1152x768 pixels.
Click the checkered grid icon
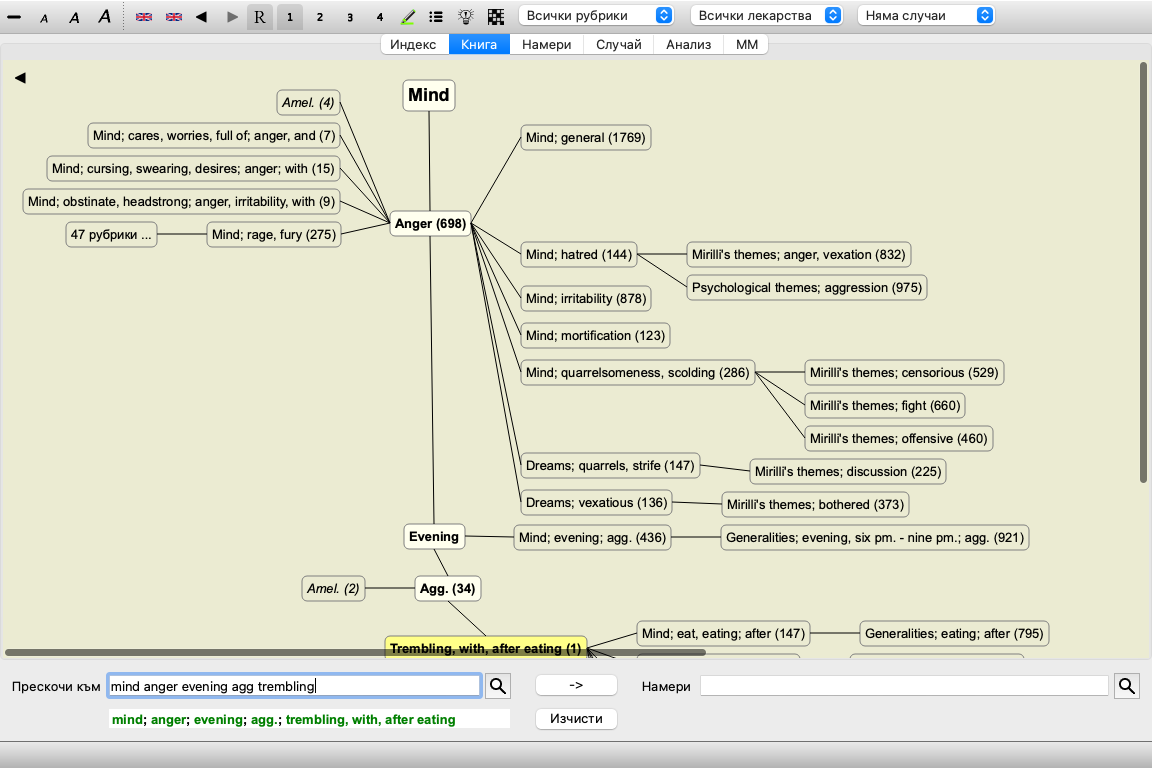[495, 17]
